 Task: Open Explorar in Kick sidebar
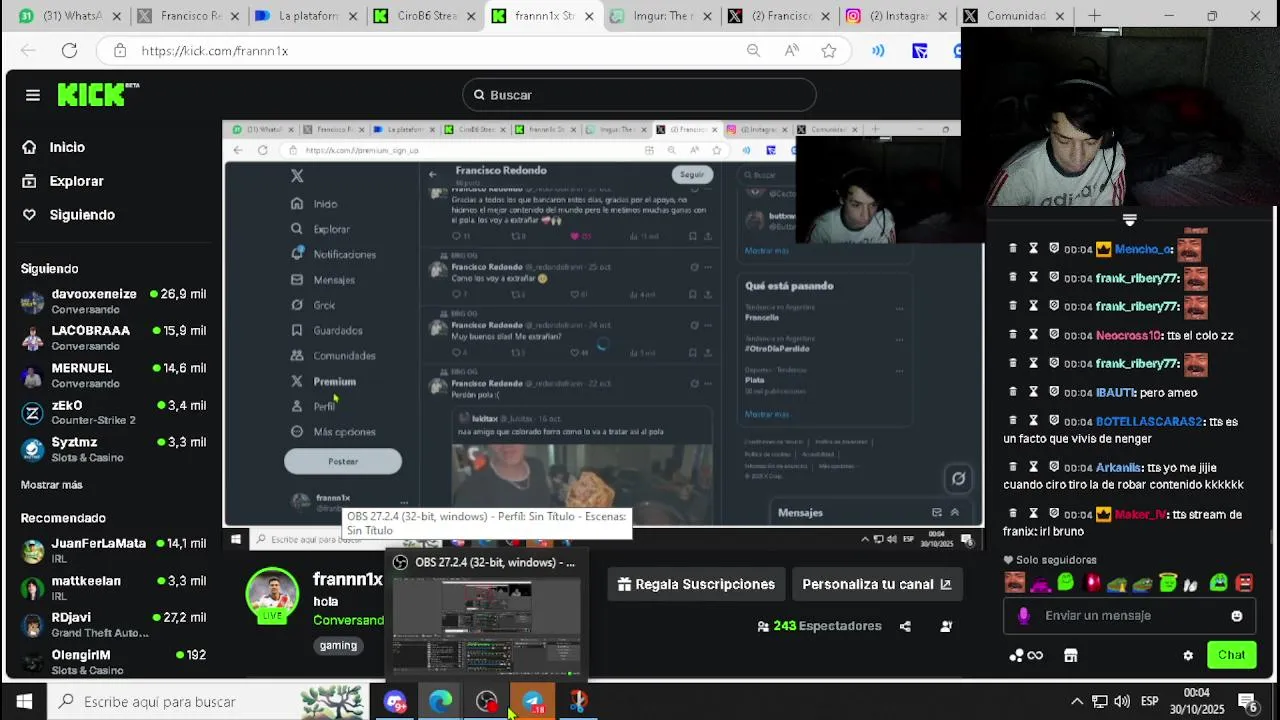tap(76, 181)
